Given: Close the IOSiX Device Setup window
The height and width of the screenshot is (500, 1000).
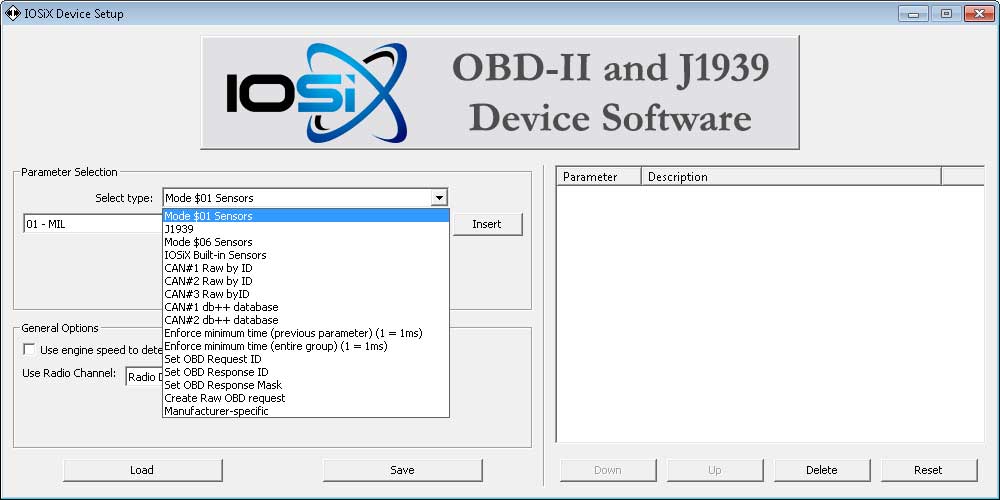Looking at the screenshot, I should click(x=980, y=13).
